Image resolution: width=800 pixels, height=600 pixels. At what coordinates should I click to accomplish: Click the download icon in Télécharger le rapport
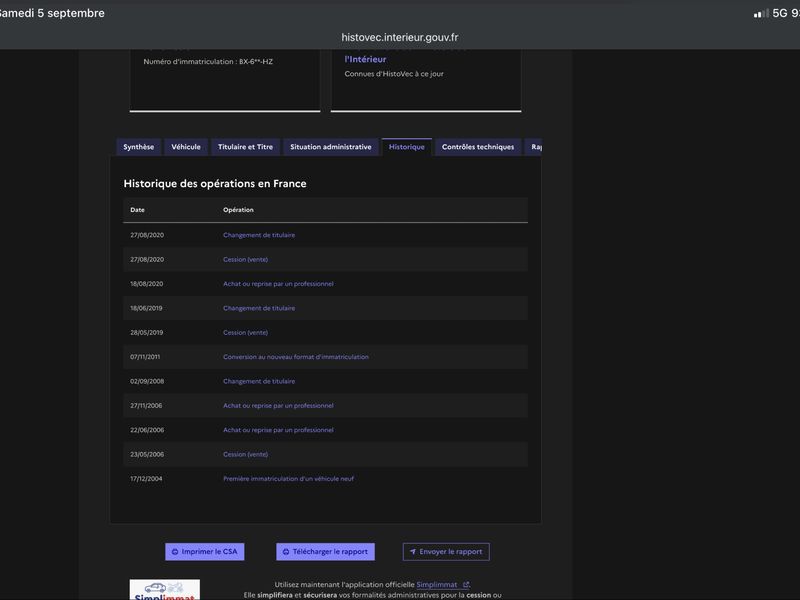tap(286, 552)
